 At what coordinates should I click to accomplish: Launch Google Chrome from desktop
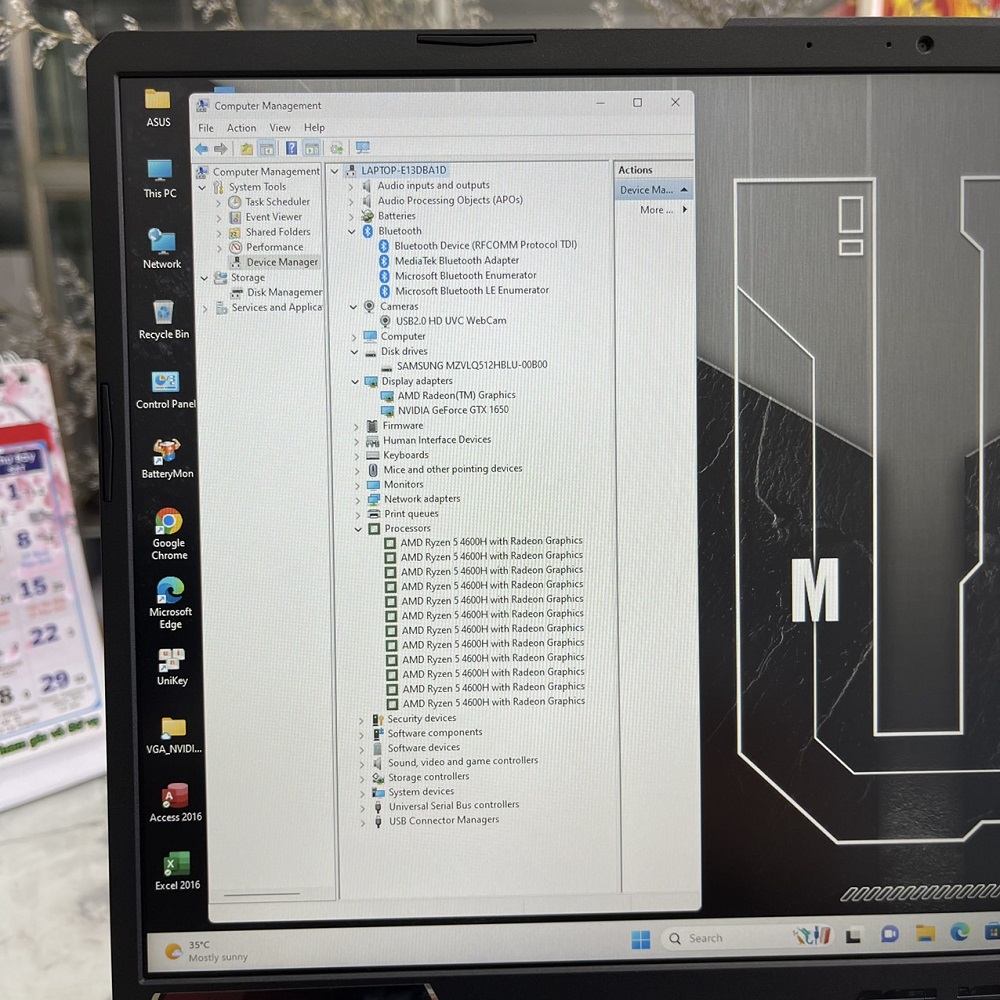(x=169, y=534)
